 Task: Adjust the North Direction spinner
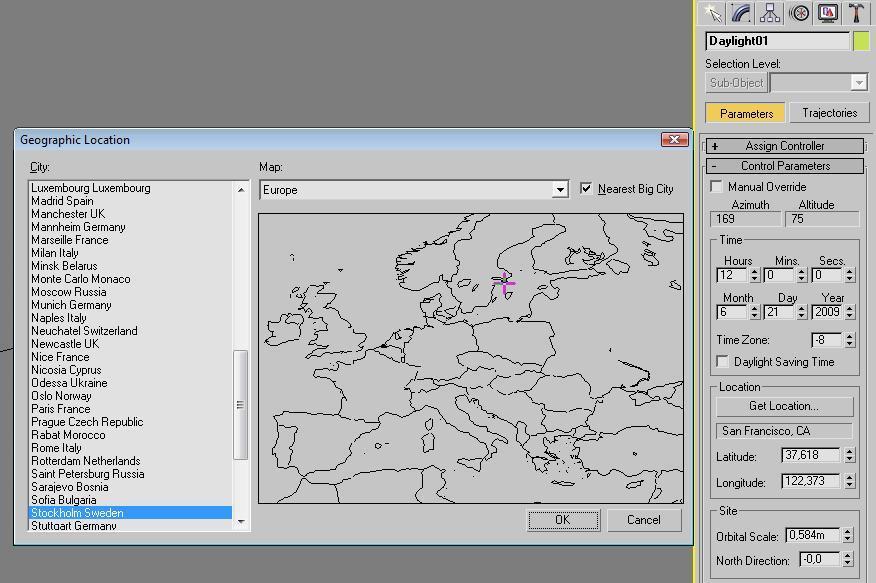pyautogui.click(x=848, y=559)
